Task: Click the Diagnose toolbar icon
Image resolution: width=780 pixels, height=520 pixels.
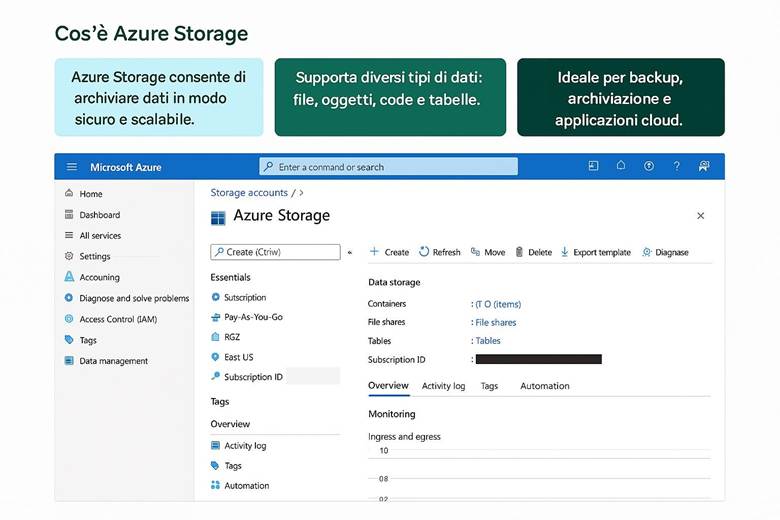Action: point(647,252)
